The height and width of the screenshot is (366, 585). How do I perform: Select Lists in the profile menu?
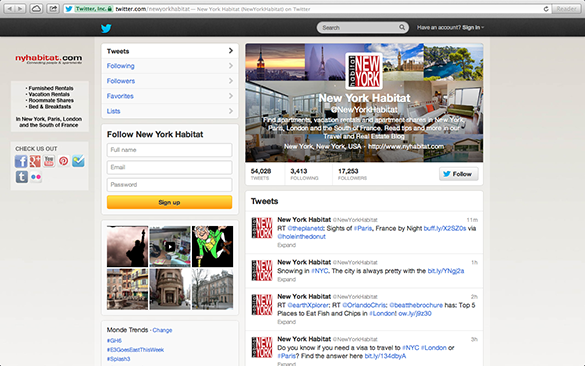[x=170, y=111]
